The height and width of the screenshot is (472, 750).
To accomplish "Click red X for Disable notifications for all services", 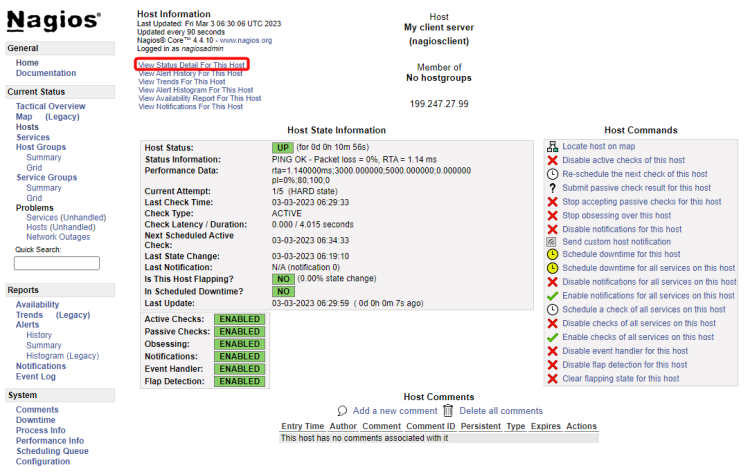I will (x=552, y=282).
